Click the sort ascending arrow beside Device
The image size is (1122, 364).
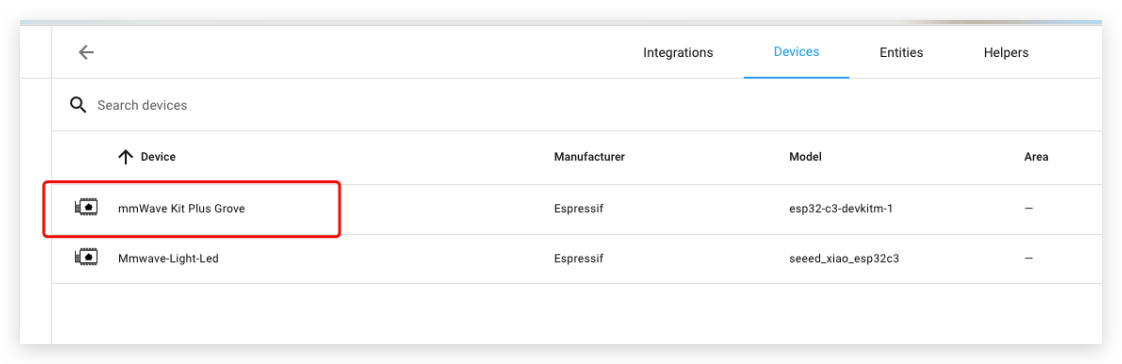pyautogui.click(x=126, y=157)
